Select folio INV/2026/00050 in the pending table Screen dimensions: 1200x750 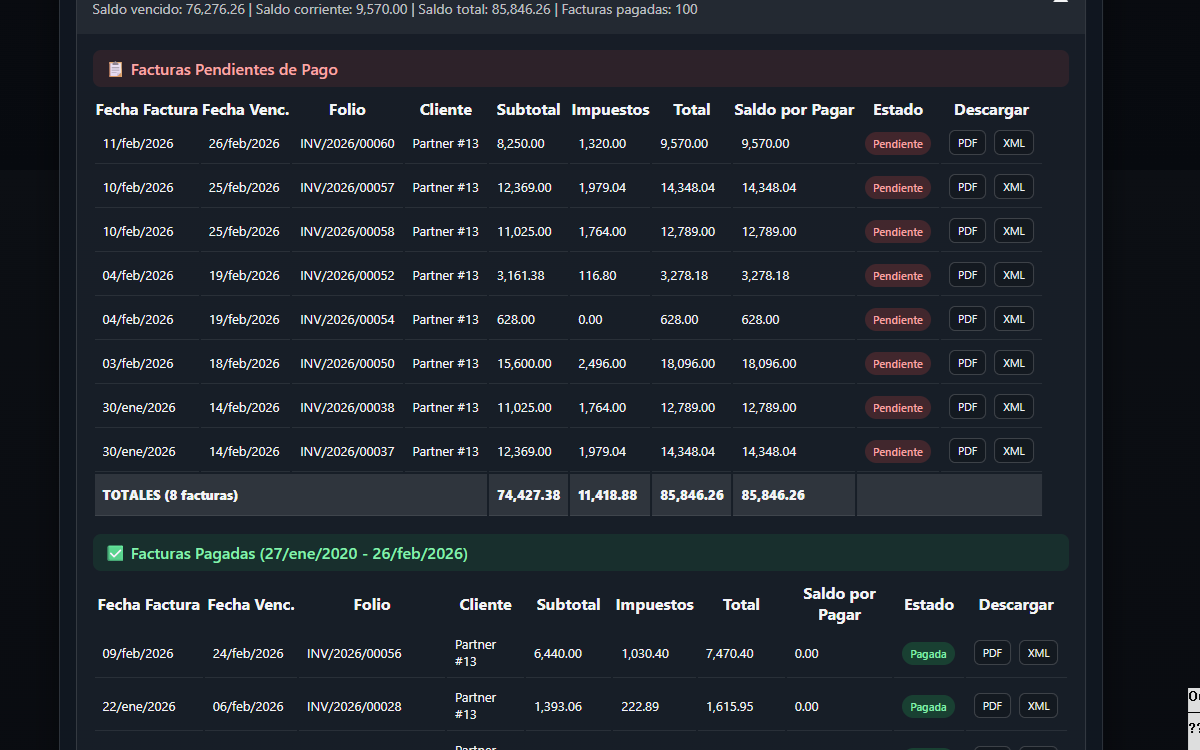coord(347,364)
